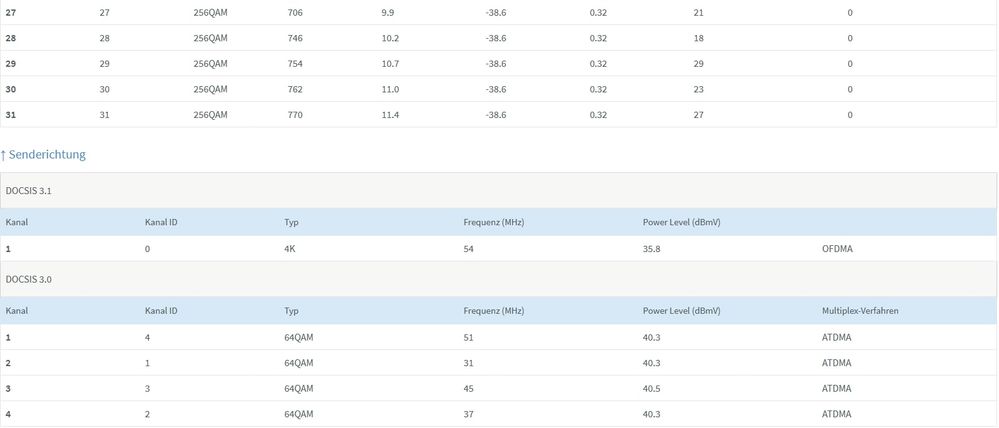Click the 0.32 value in channel 27 row
Screen dimensions: 999x428
(598, 13)
